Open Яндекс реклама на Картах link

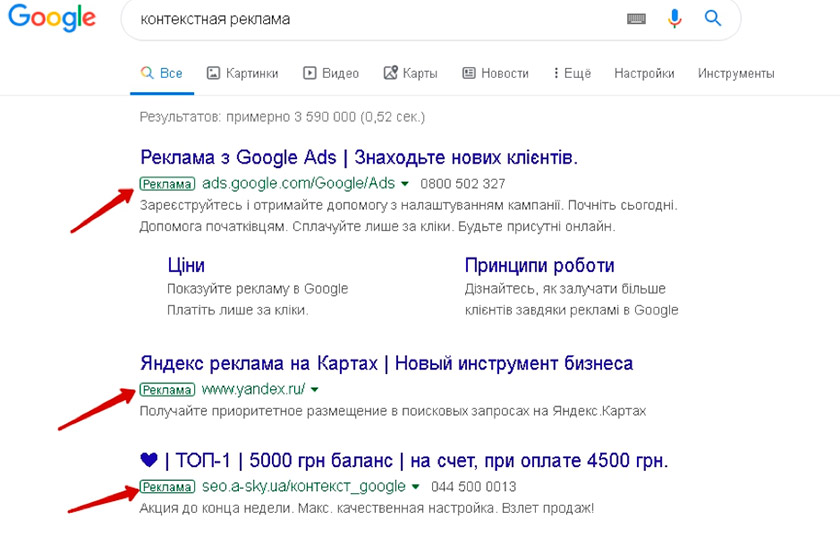[386, 363]
